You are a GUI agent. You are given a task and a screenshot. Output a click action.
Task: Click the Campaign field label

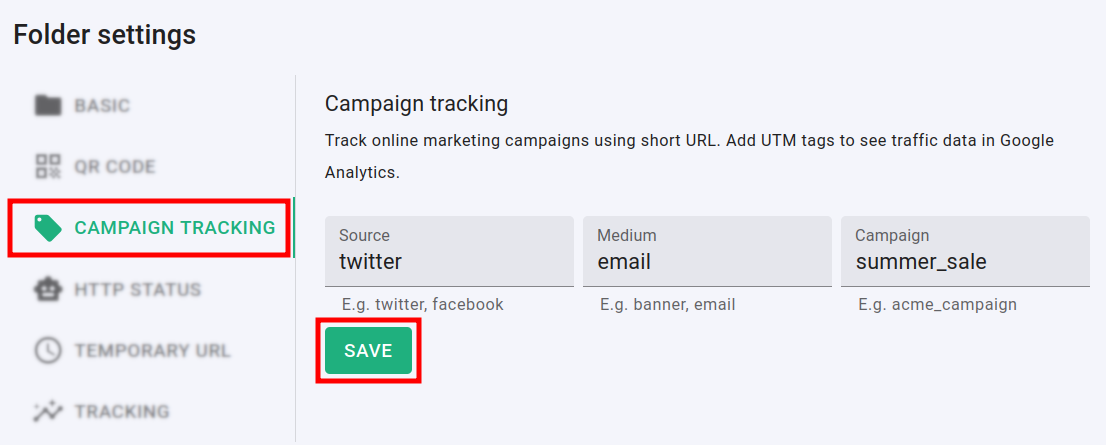point(892,236)
